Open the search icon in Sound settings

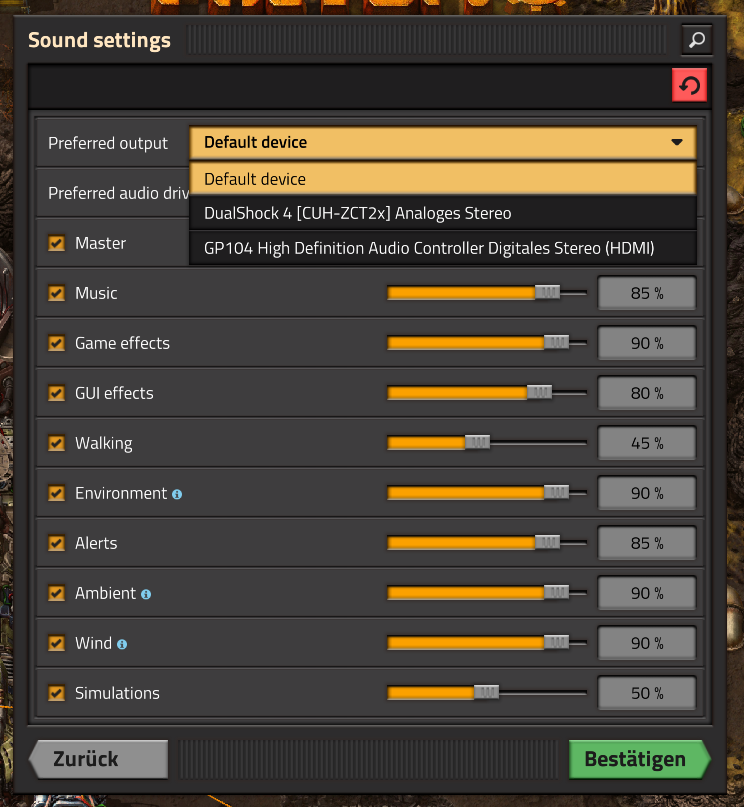pos(697,40)
